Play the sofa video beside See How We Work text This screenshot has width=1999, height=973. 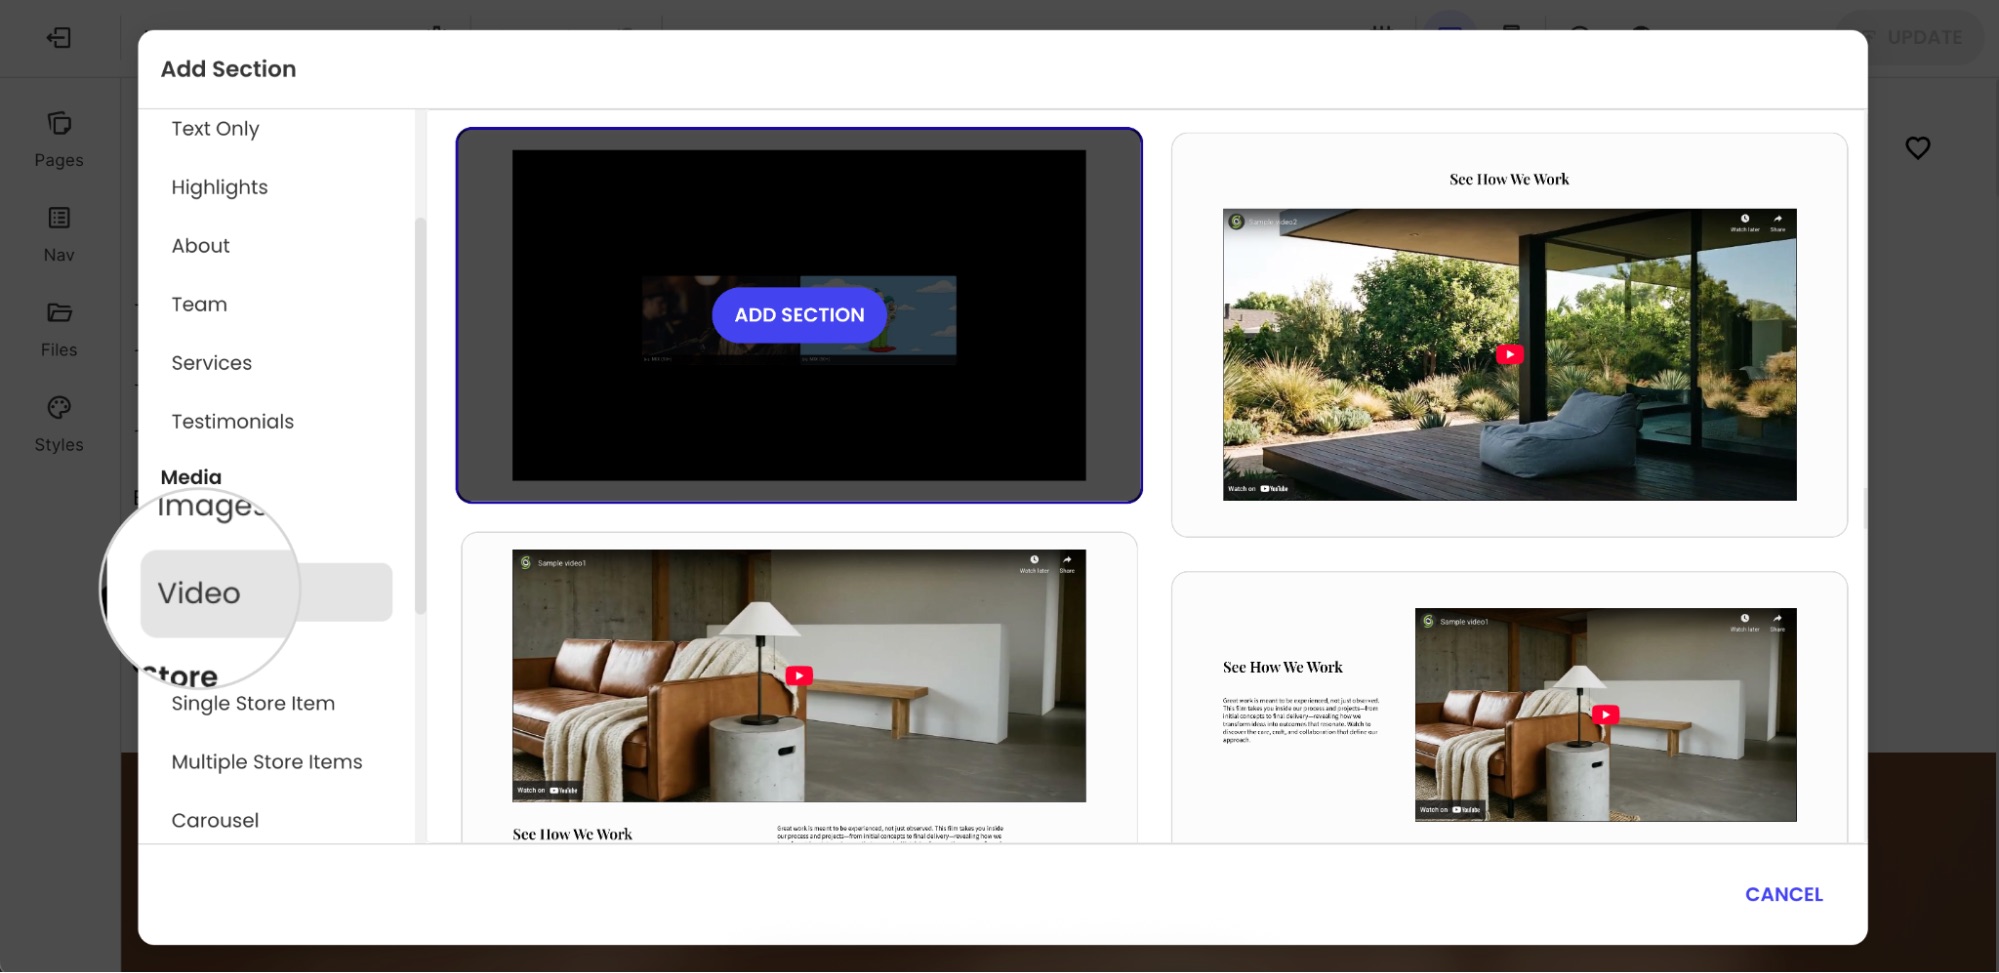(x=1605, y=714)
